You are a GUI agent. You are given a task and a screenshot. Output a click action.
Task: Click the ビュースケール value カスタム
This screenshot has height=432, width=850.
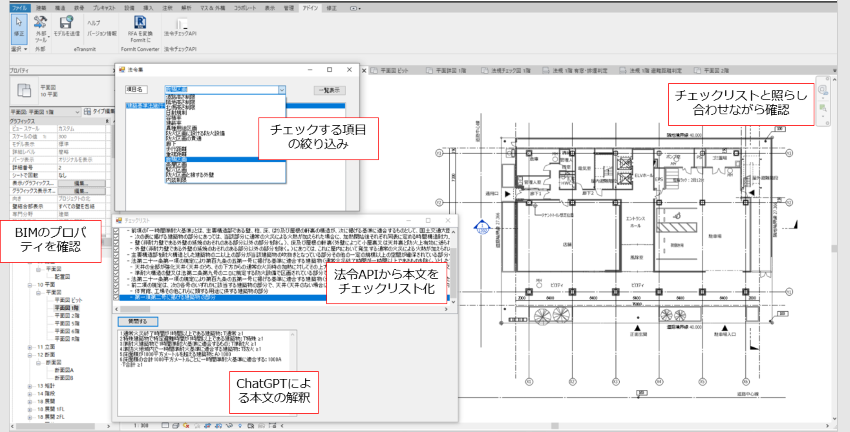[81, 129]
